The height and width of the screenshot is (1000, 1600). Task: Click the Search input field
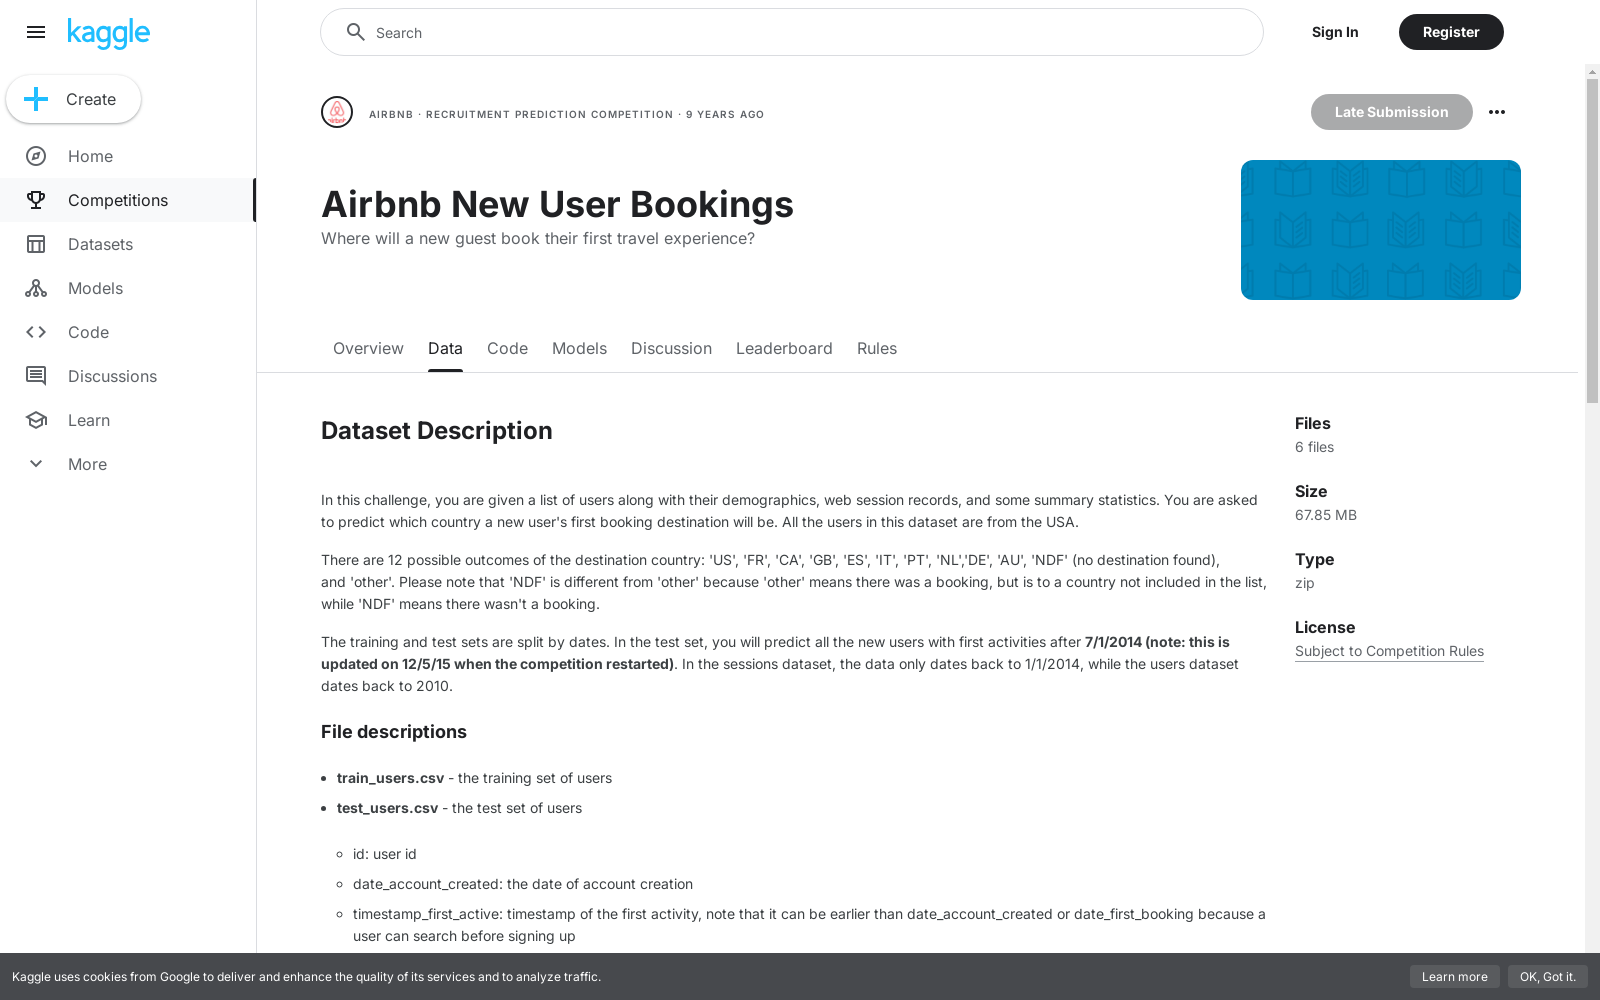[792, 32]
